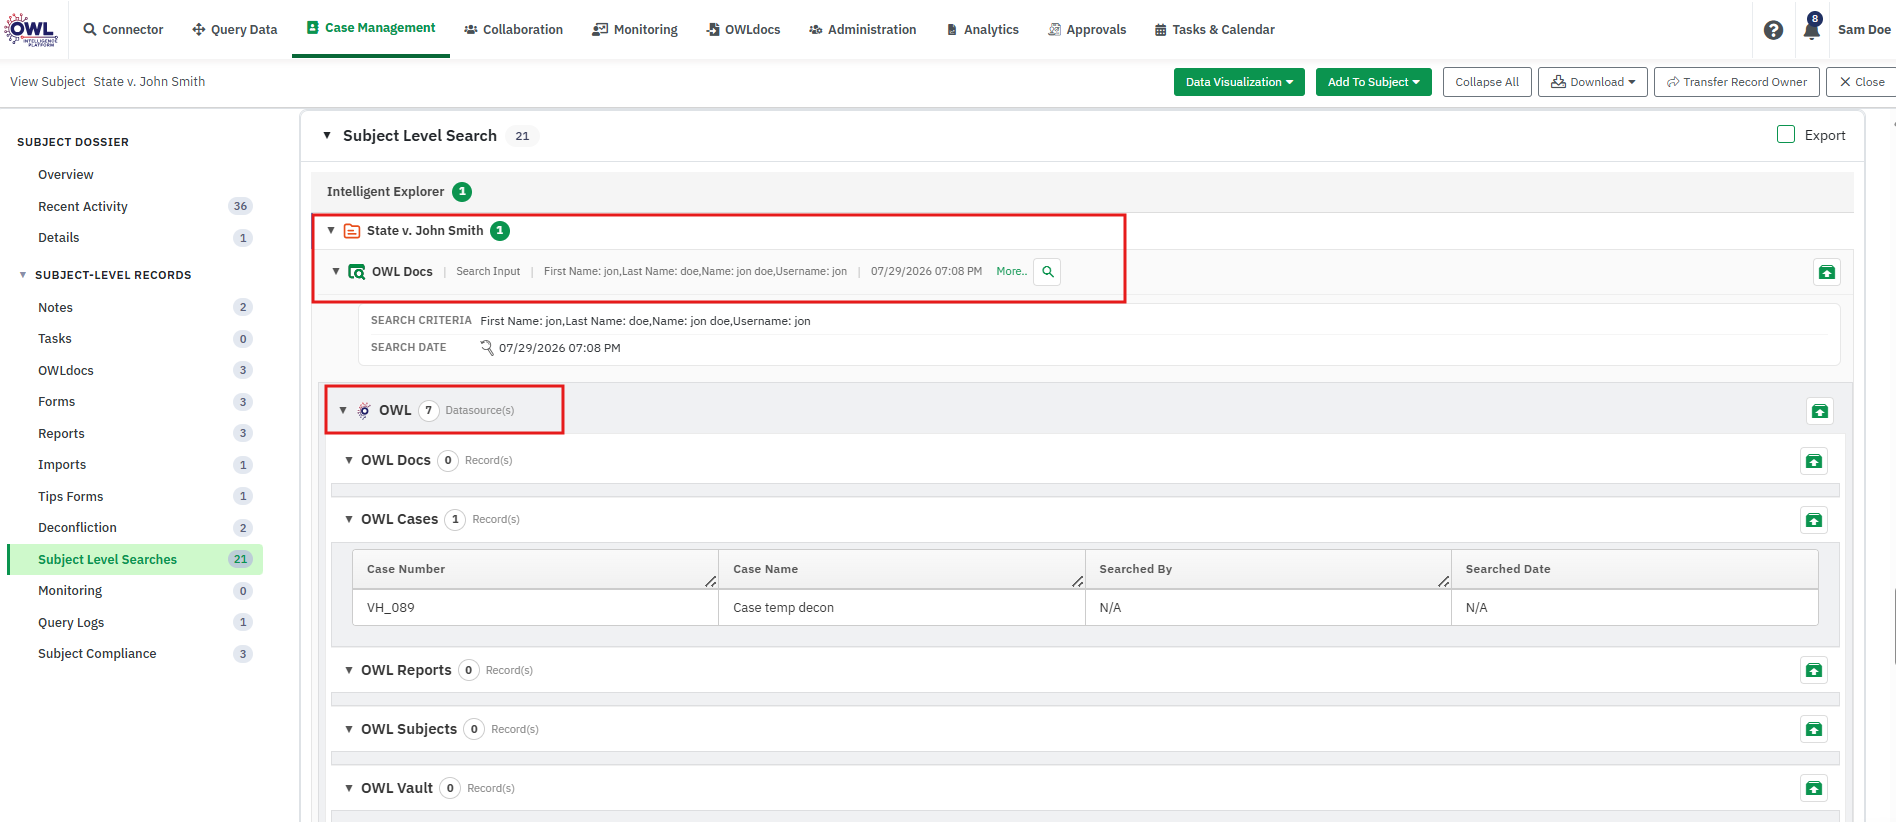Click the search icon next to More..
The height and width of the screenshot is (822, 1896).
[1047, 272]
